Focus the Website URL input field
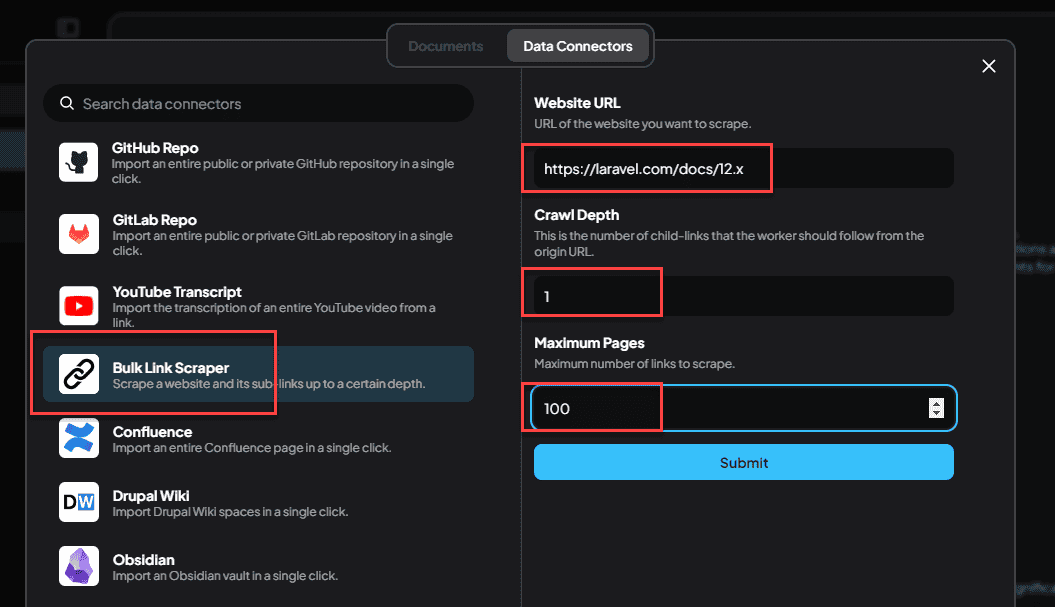 pyautogui.click(x=742, y=169)
